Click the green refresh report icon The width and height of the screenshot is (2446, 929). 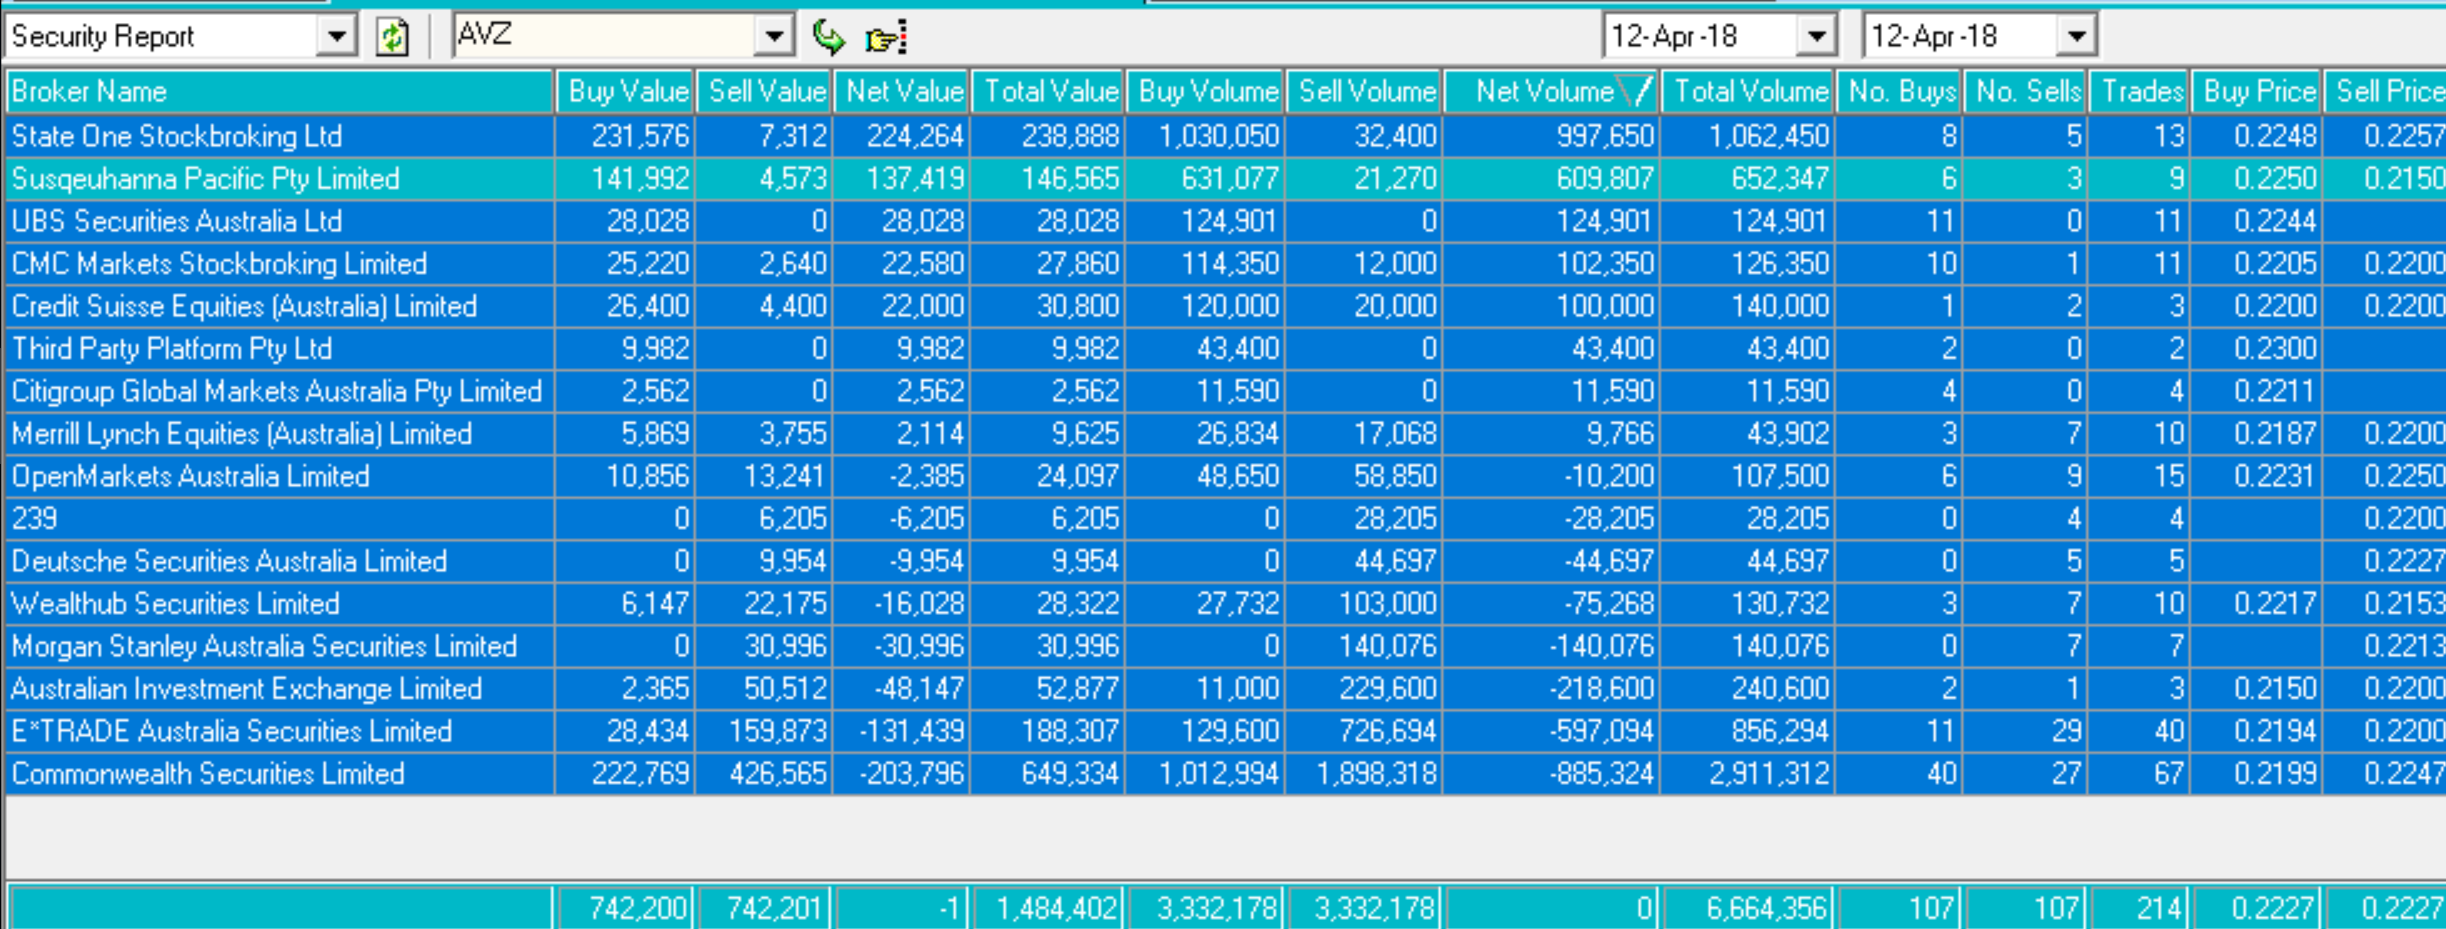click(x=392, y=37)
